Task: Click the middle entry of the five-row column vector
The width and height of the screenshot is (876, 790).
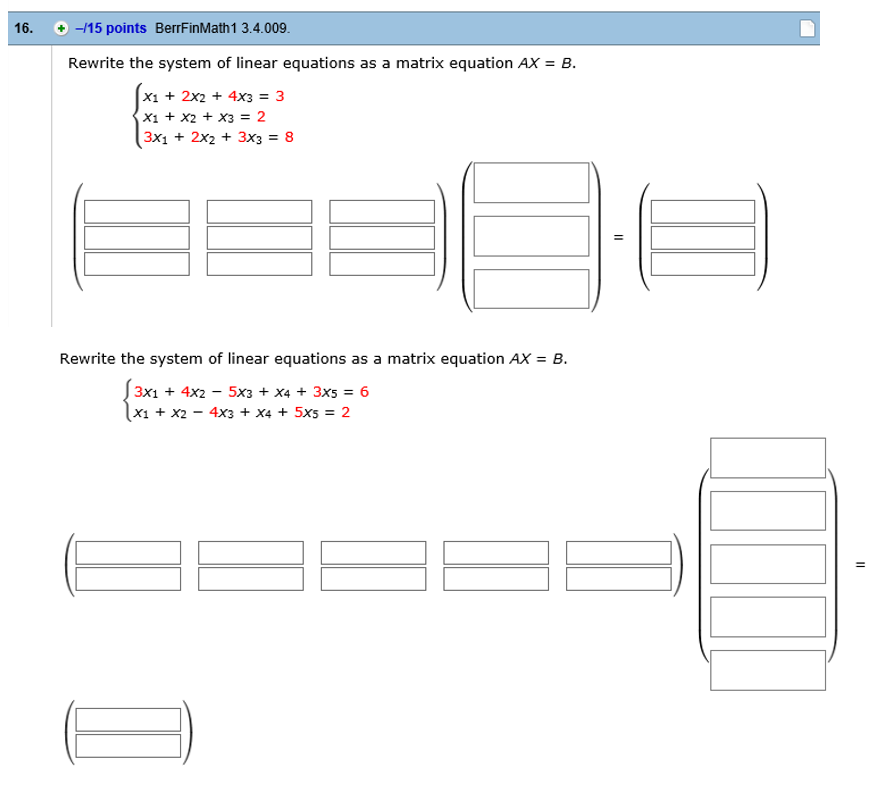Action: 766,563
